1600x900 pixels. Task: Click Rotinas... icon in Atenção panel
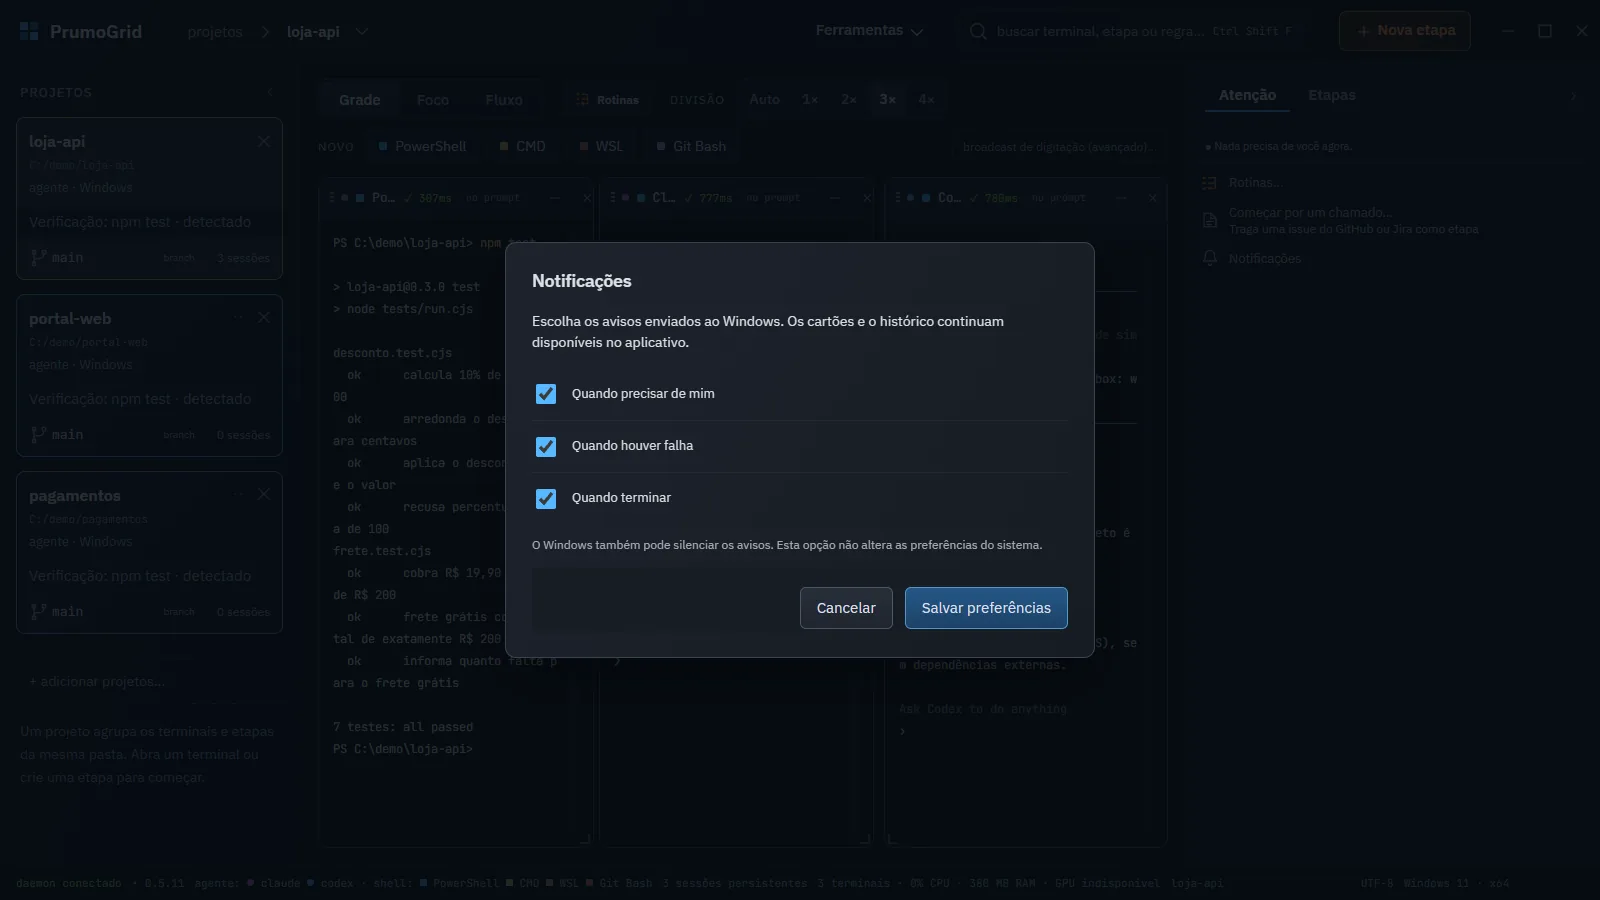coord(1209,183)
